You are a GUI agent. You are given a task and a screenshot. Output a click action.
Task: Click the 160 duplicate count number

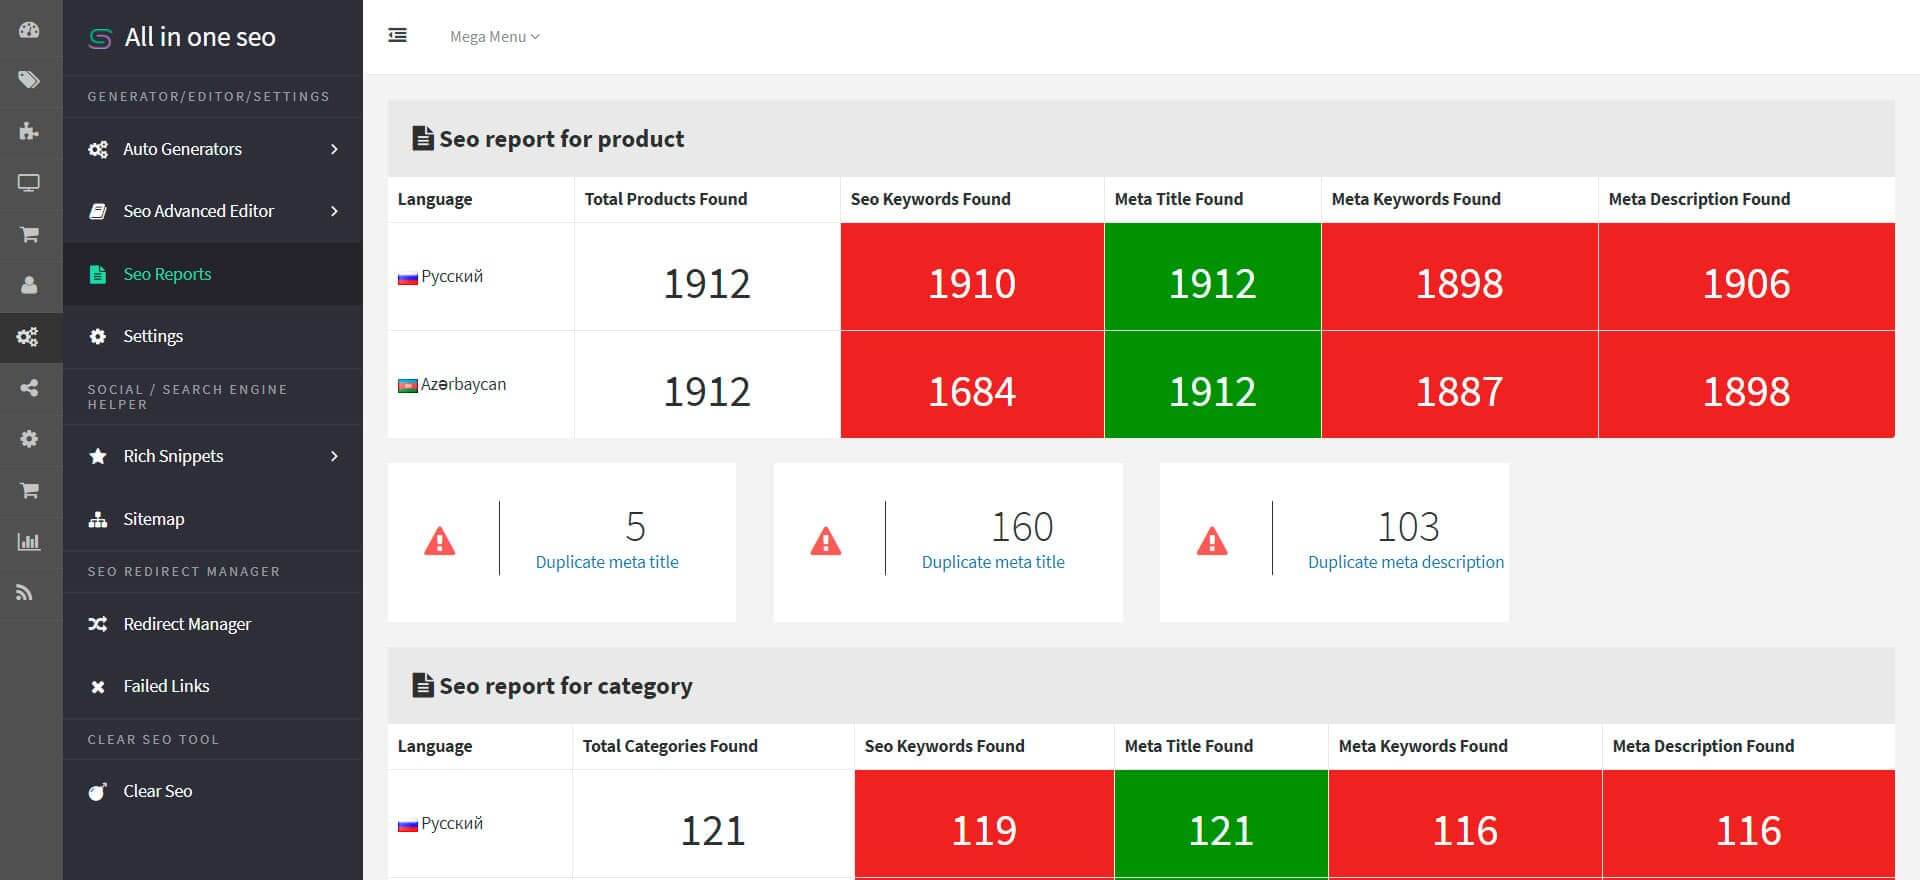1022,526
